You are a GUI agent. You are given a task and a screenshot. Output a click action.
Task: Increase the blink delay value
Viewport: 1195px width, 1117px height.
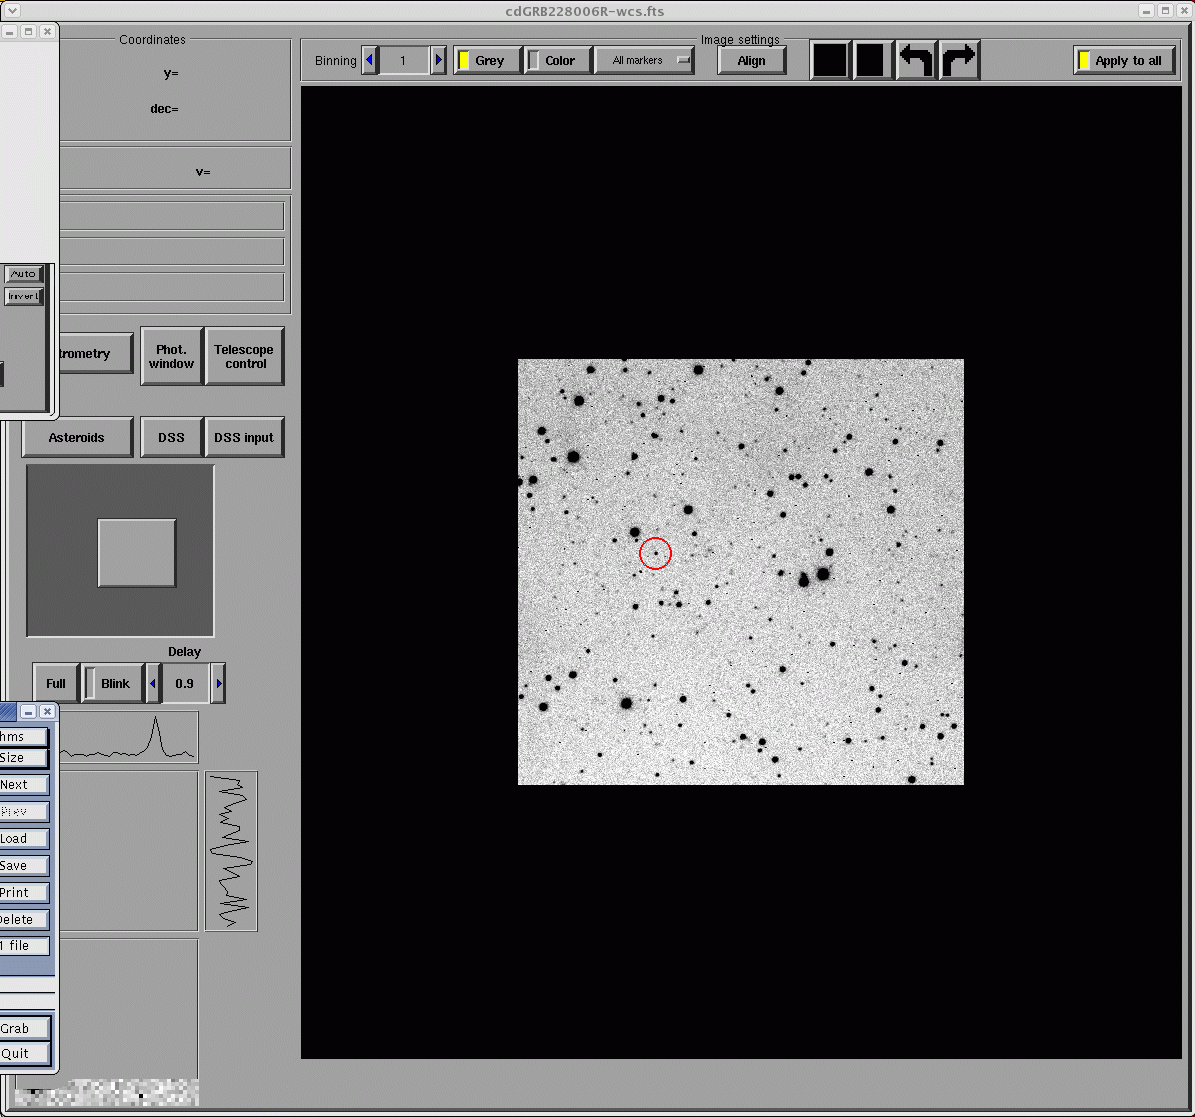click(218, 683)
